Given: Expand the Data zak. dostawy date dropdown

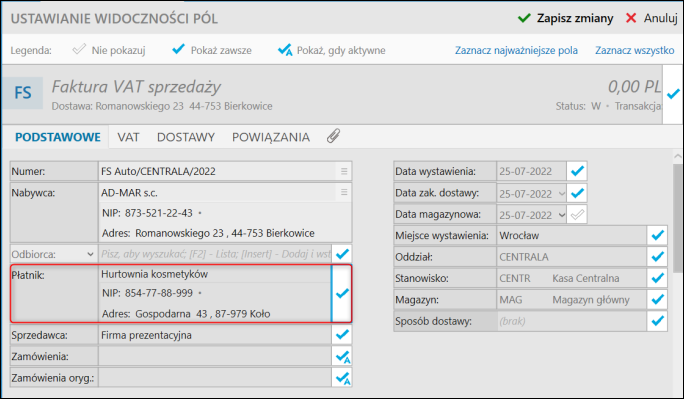Looking at the screenshot, I should (x=561, y=193).
